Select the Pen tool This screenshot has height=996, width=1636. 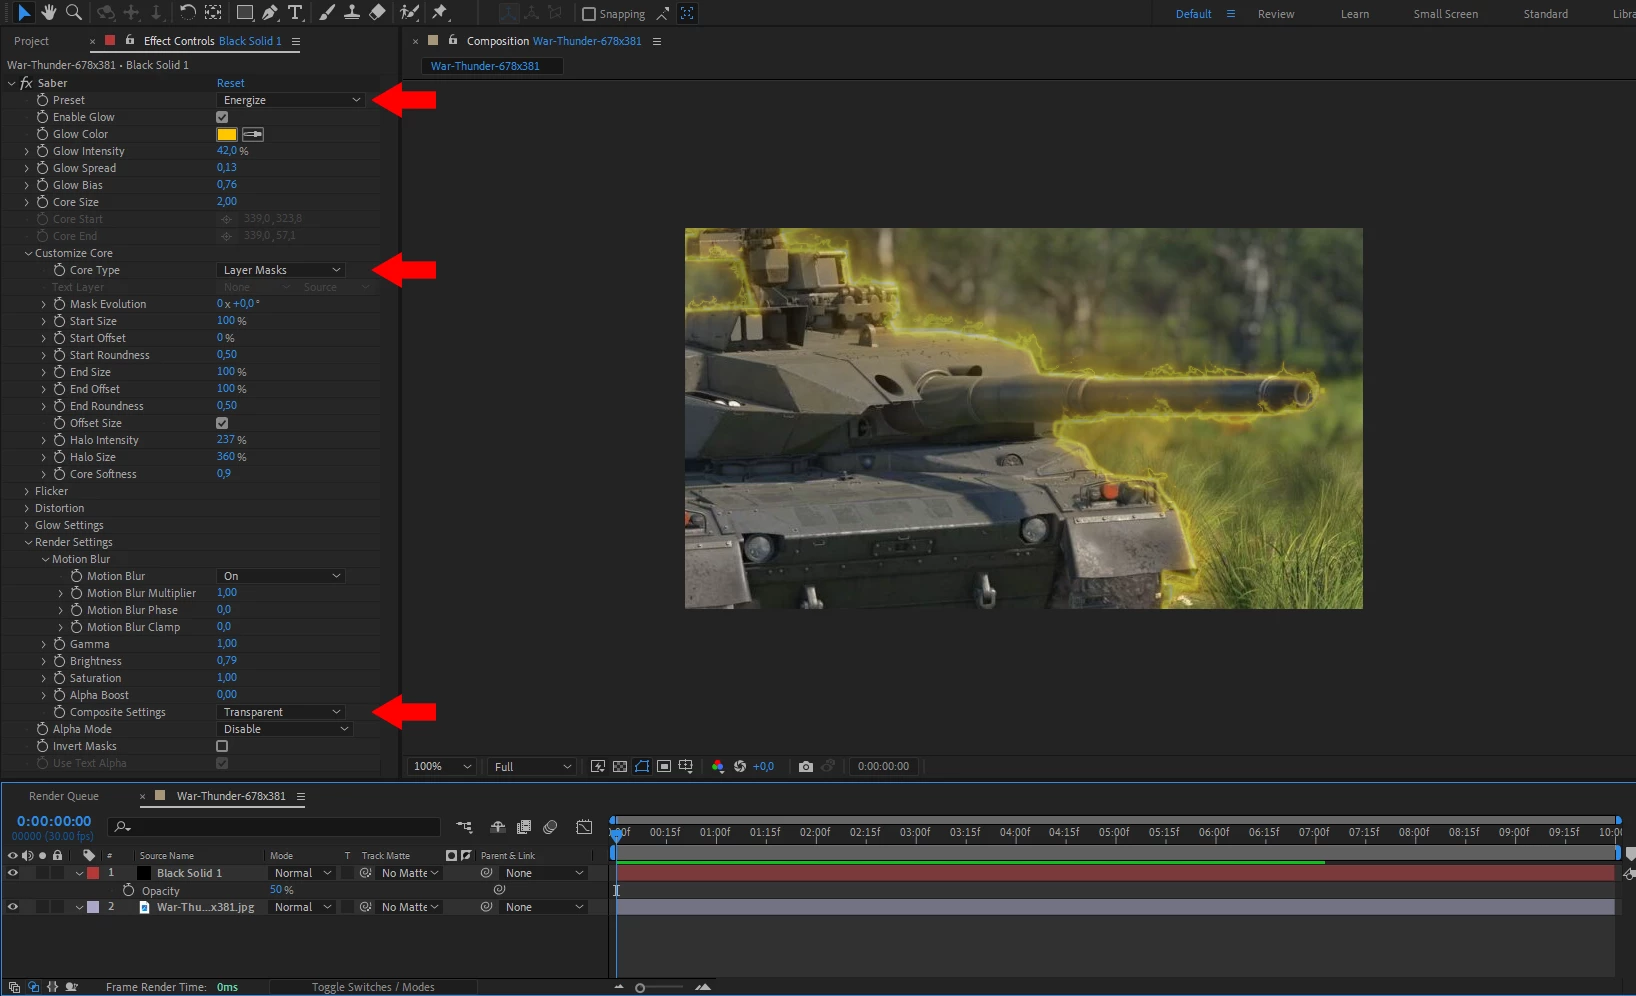(270, 13)
